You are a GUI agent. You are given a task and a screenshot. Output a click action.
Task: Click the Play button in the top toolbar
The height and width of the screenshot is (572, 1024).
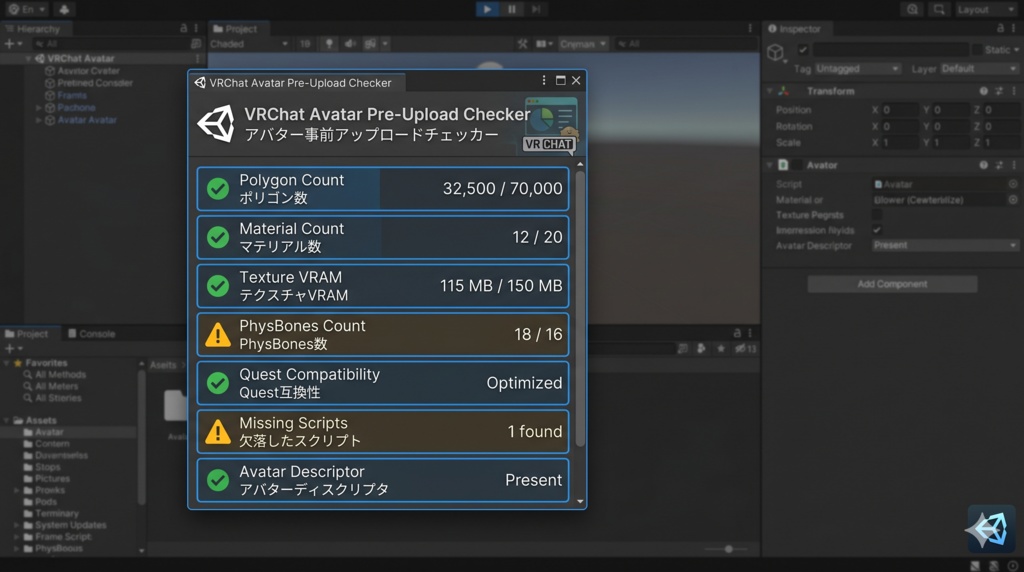coord(487,9)
